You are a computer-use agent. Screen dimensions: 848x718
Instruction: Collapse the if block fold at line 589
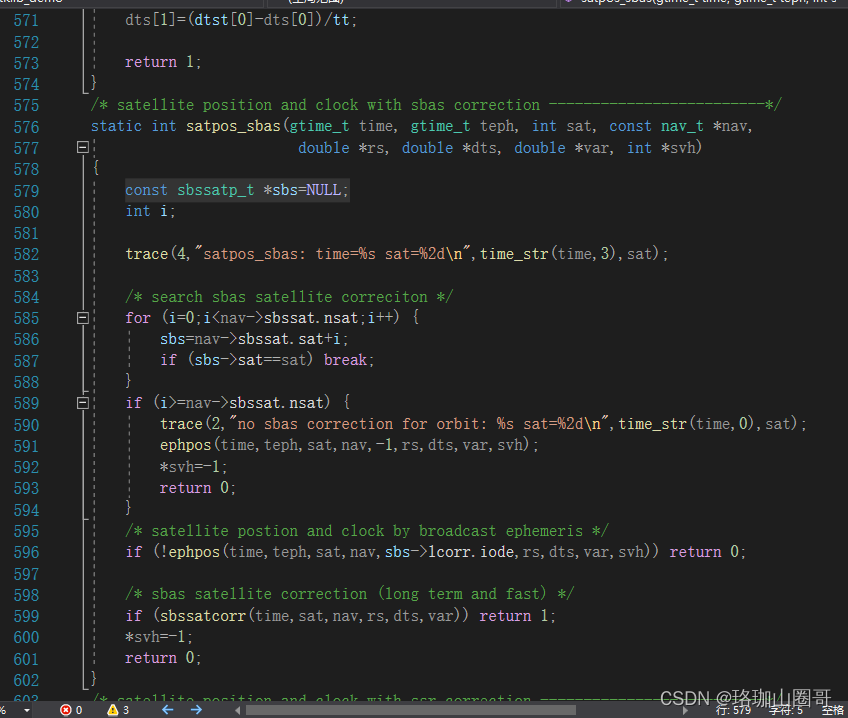pyautogui.click(x=82, y=403)
